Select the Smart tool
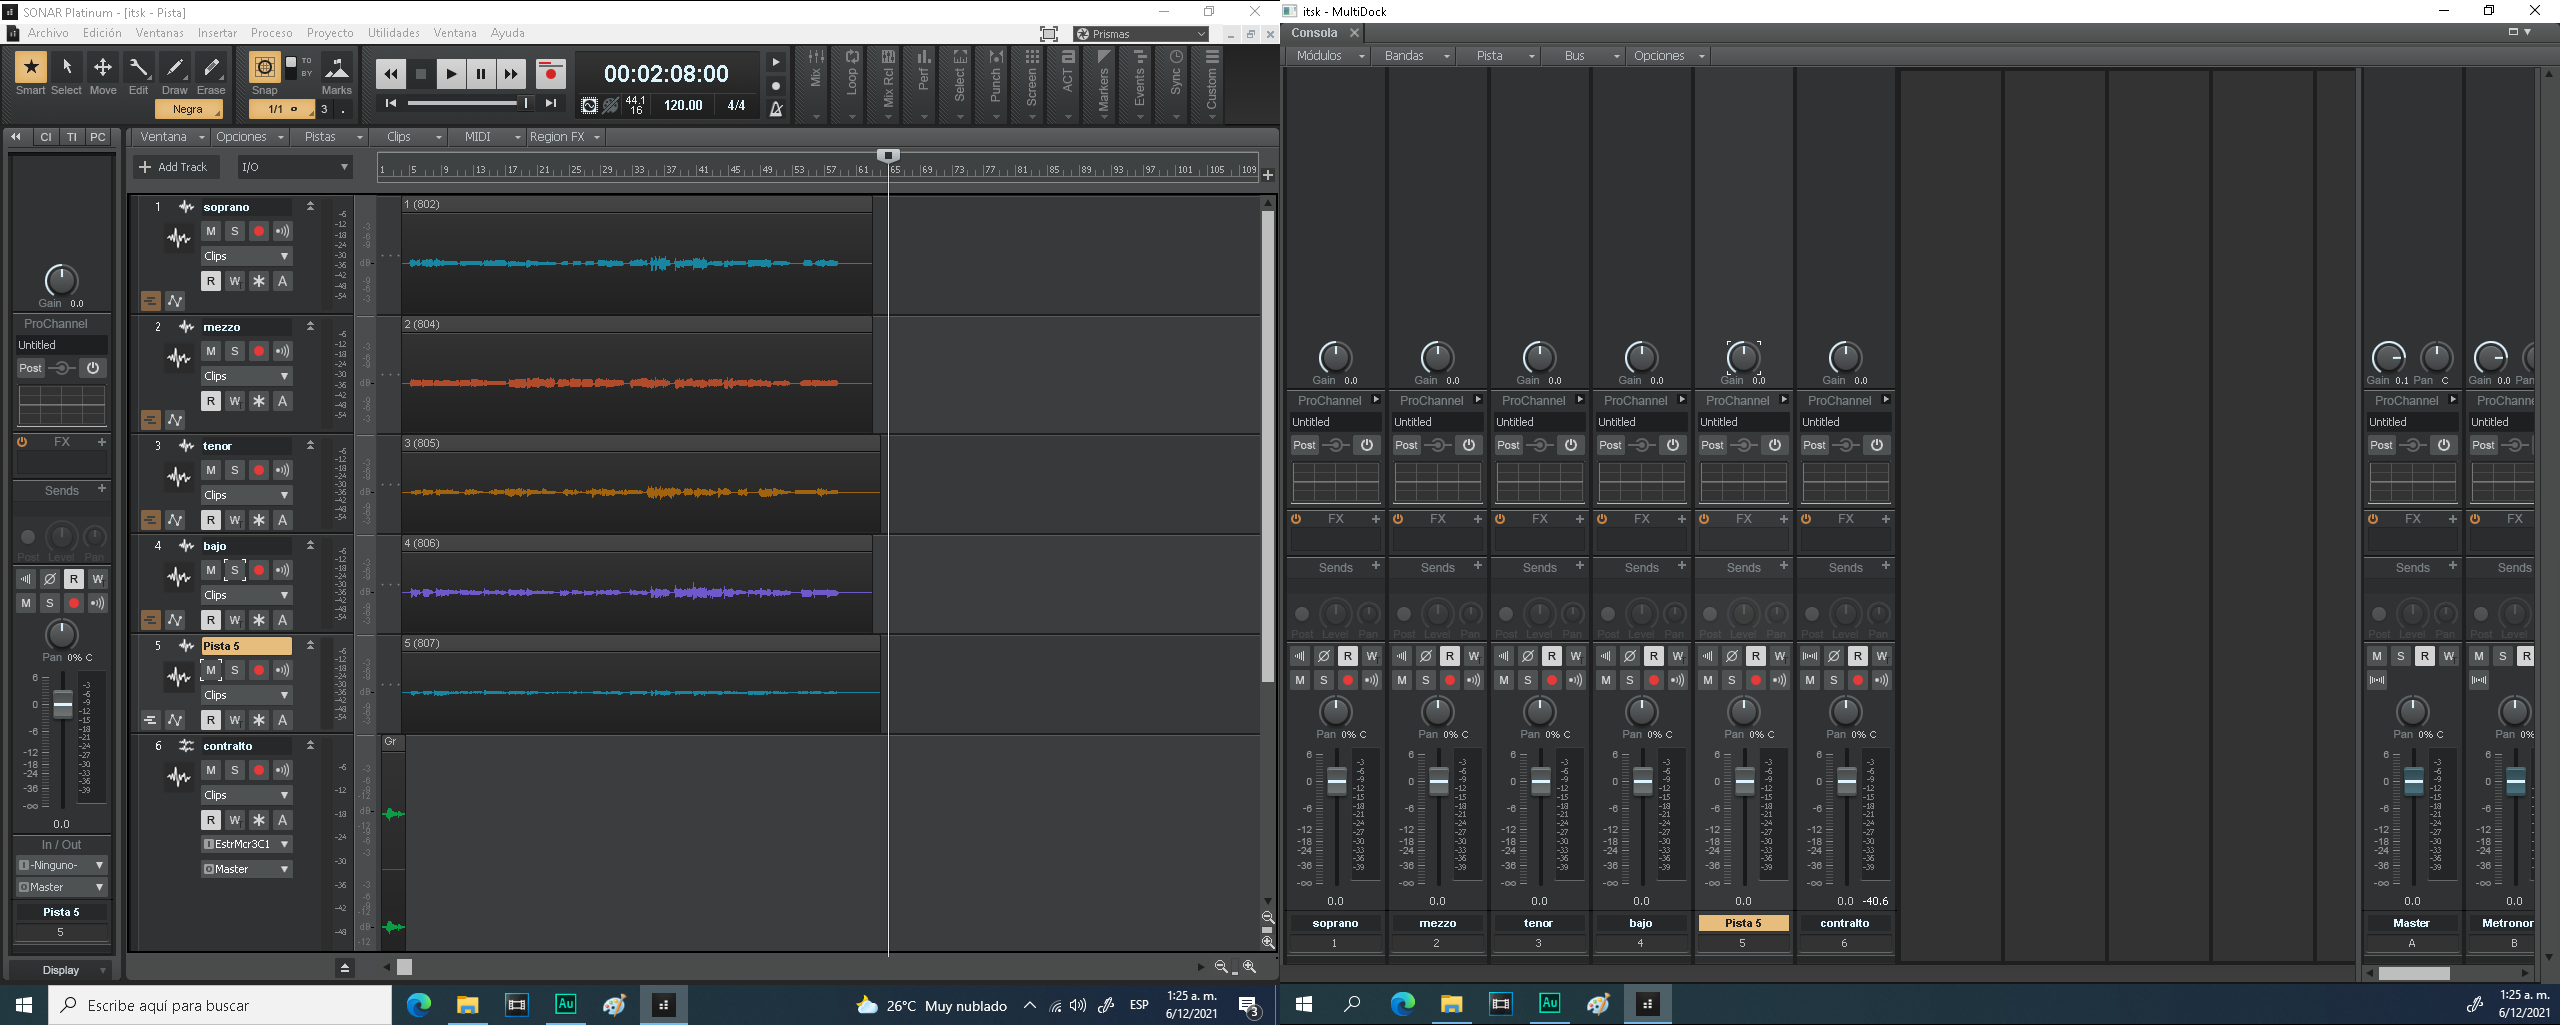The height and width of the screenshot is (1025, 2560). tap(30, 68)
